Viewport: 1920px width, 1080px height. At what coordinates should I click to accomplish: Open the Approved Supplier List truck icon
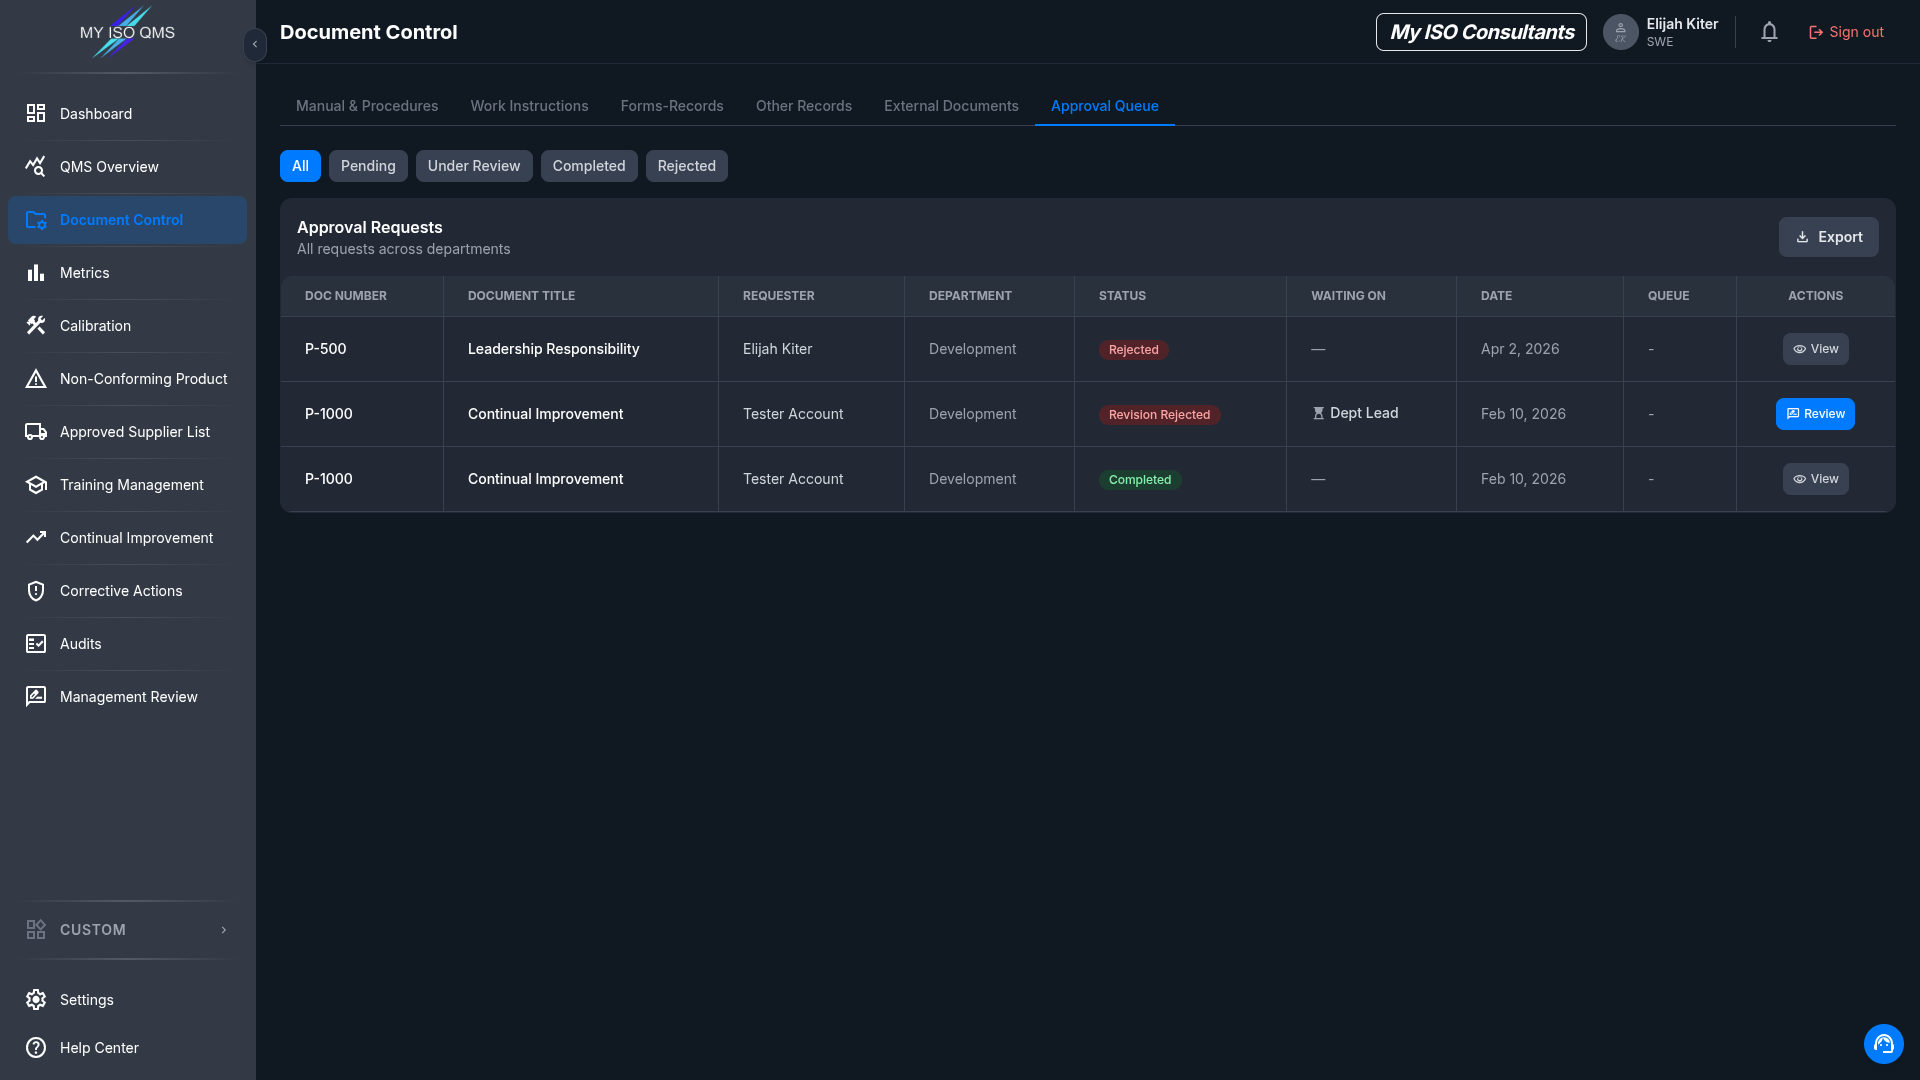[36, 432]
